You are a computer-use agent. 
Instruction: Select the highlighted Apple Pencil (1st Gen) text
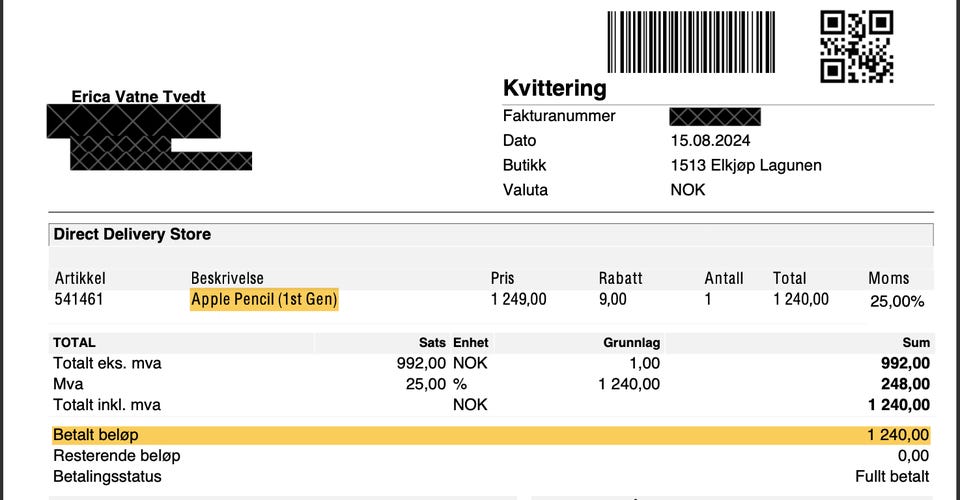264,299
